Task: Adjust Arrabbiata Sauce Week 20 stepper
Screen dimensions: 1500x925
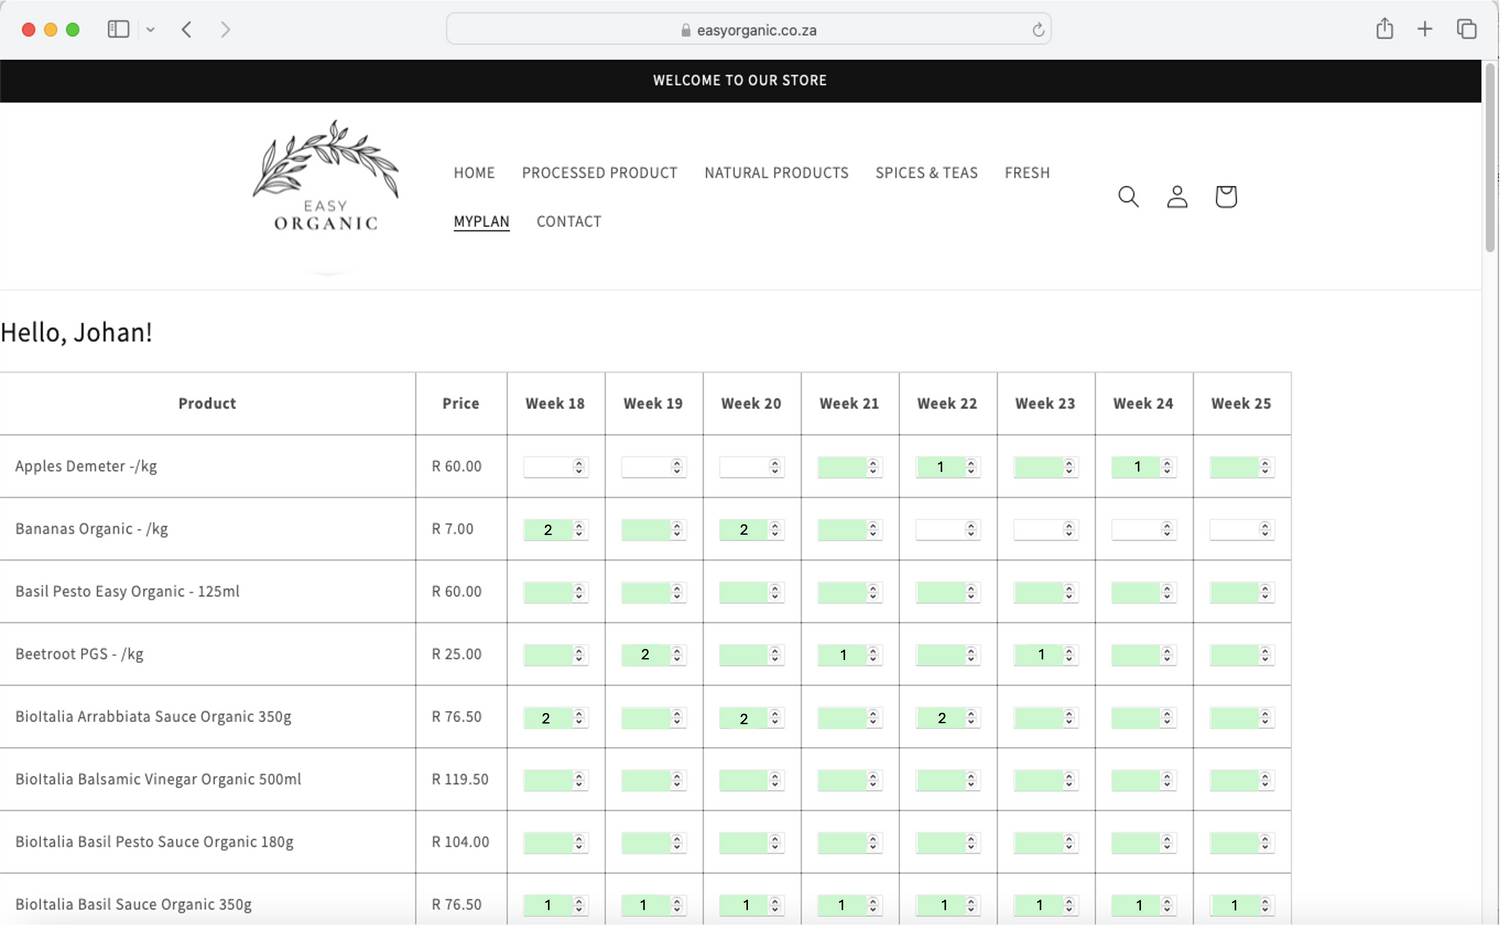Action: 775,718
